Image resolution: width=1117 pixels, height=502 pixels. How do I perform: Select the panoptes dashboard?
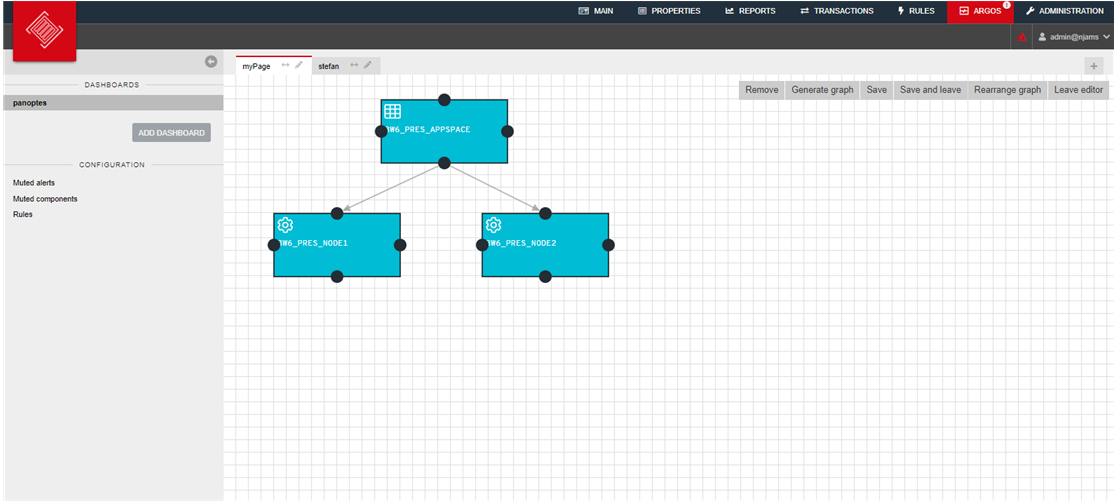pos(113,103)
